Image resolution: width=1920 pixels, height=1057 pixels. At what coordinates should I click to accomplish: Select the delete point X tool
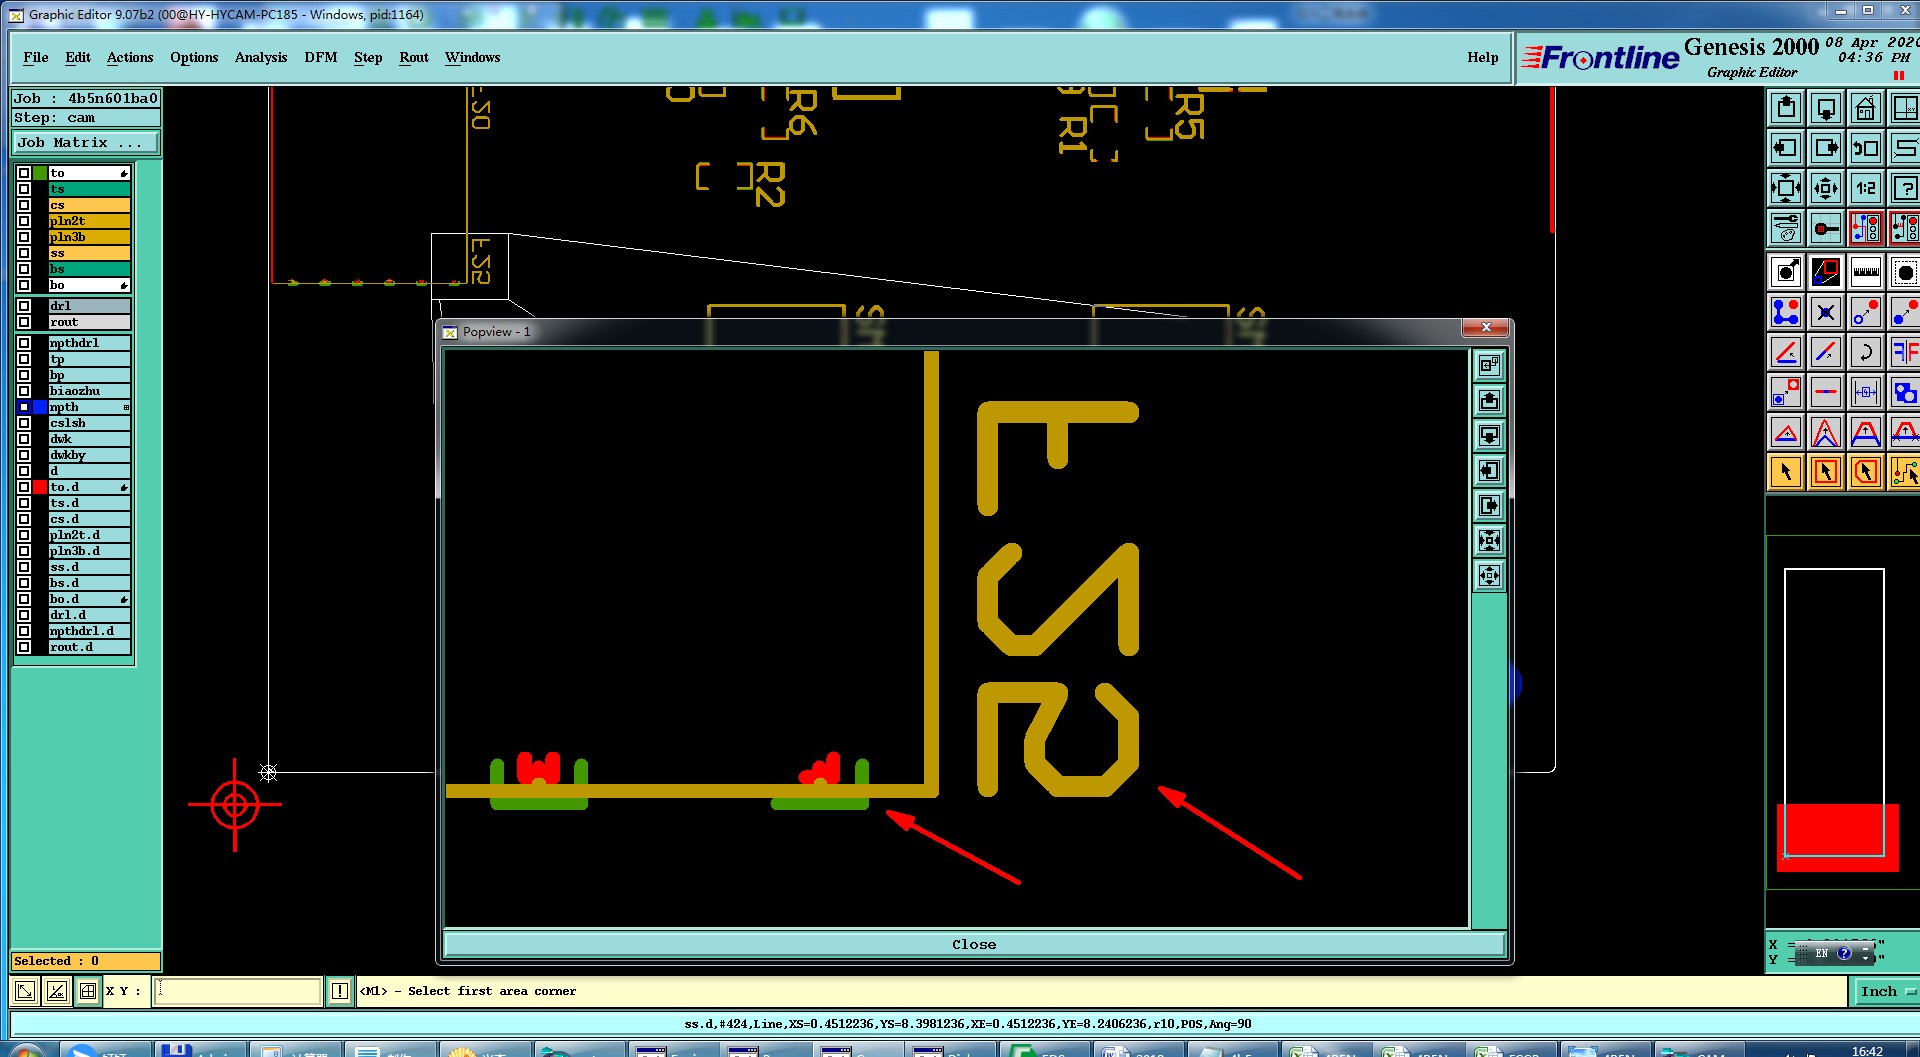(1826, 312)
